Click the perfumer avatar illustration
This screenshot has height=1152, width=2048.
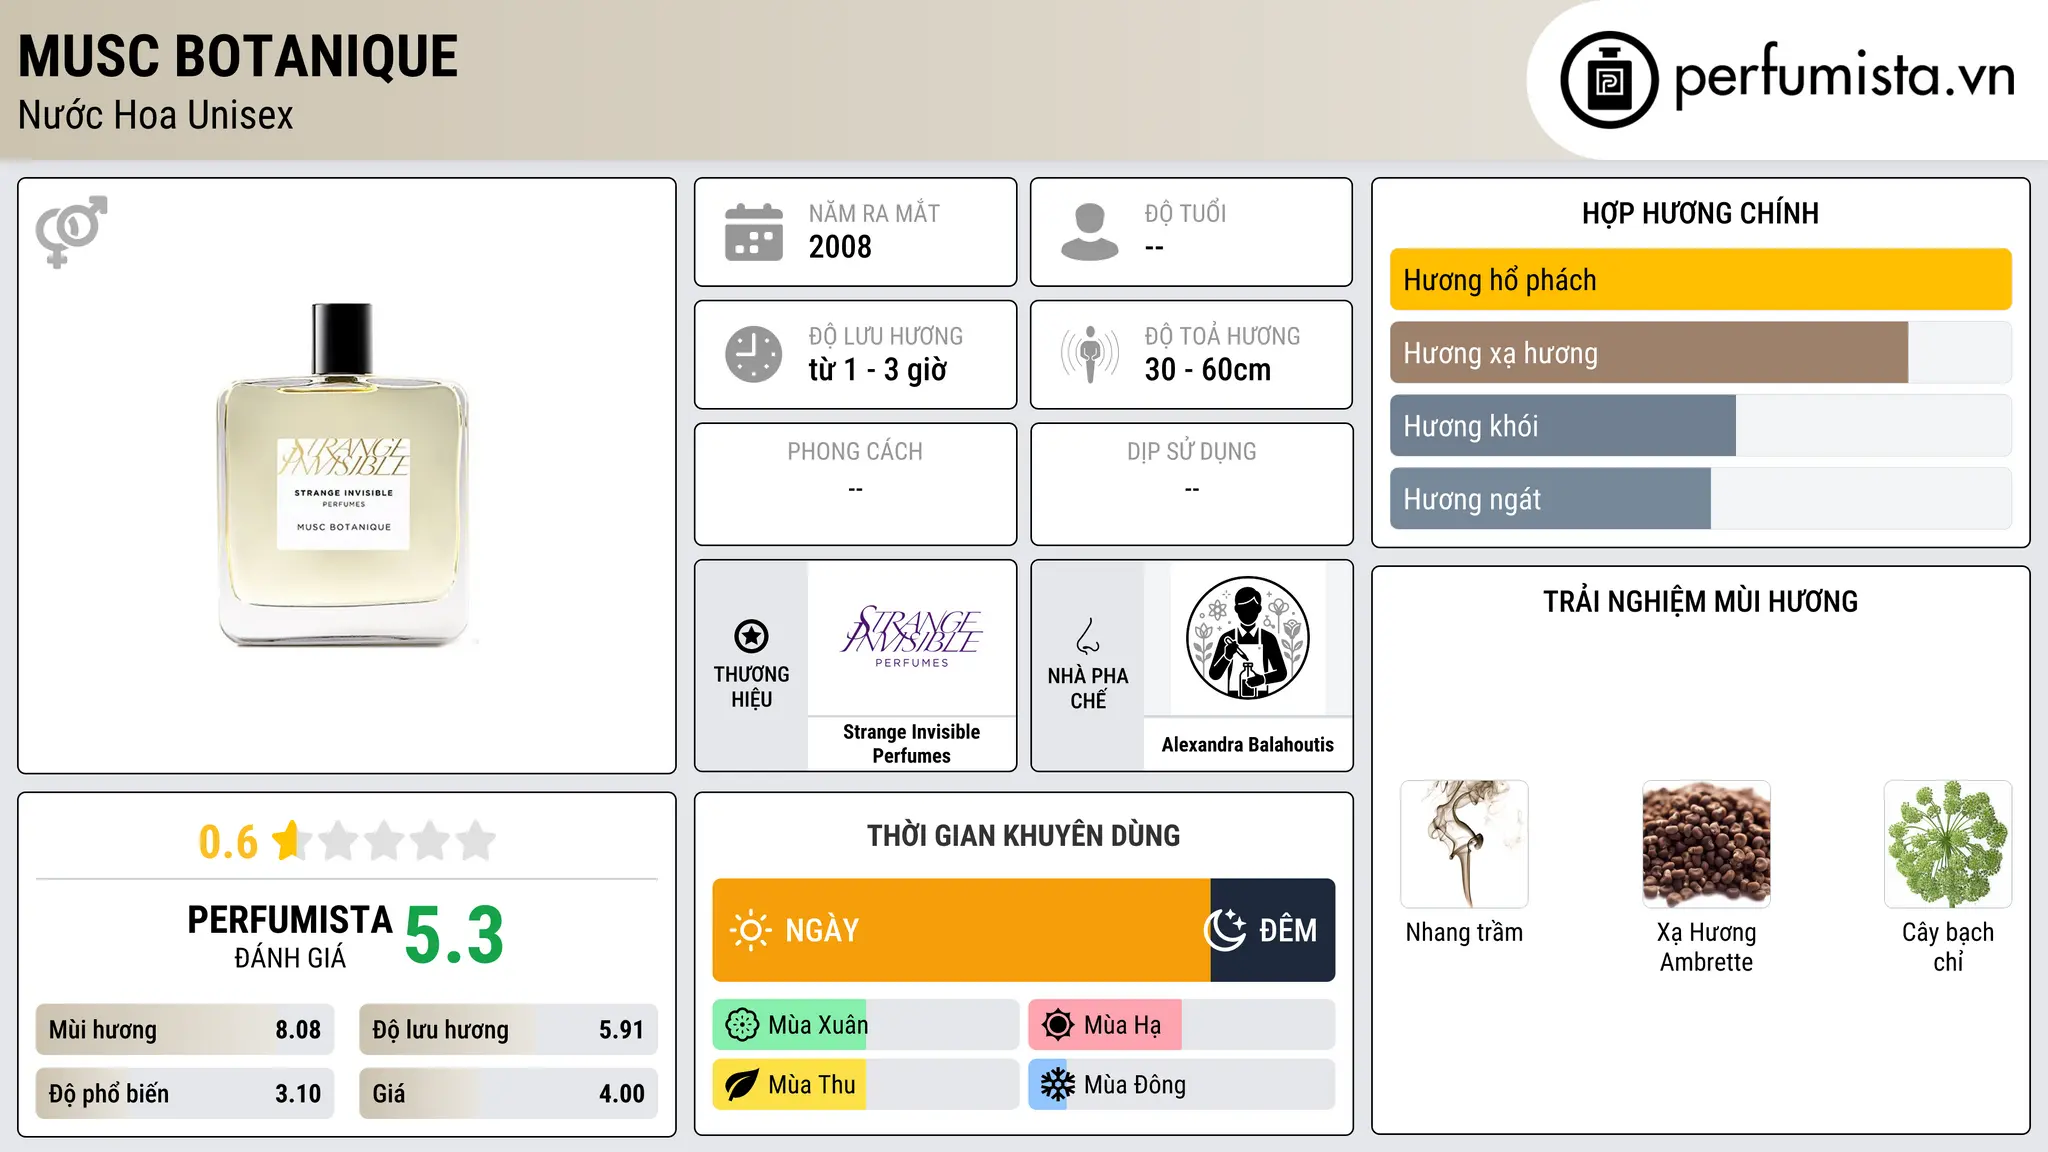(x=1247, y=638)
